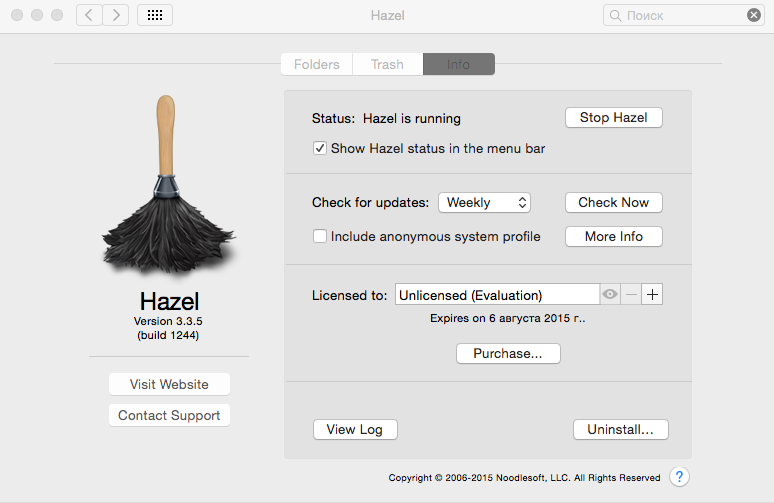Screen dimensions: 774x503
Task: Click the forward navigation arrow
Action: click(116, 15)
